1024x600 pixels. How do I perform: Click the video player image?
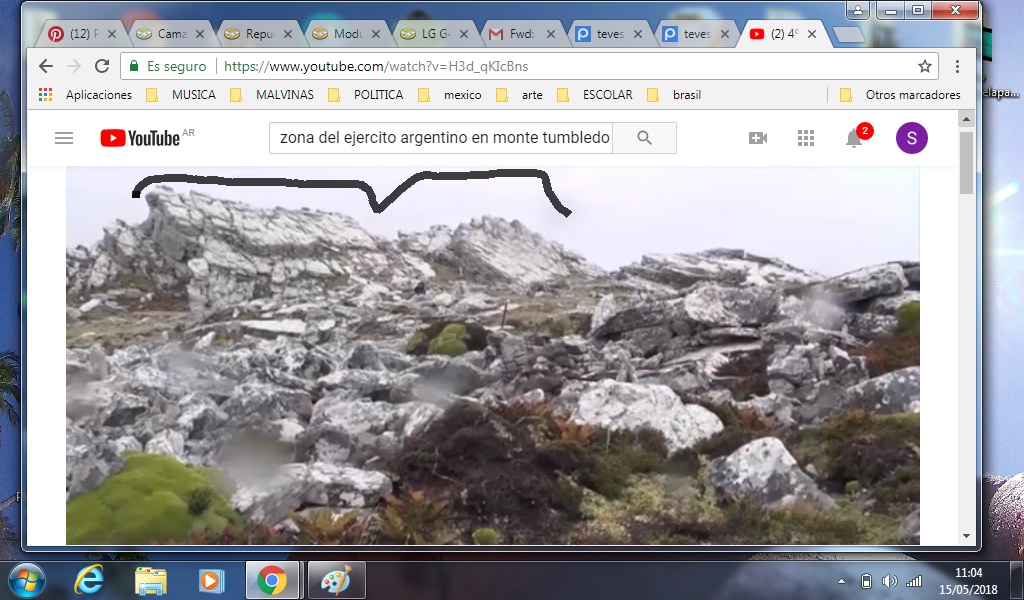tap(492, 355)
